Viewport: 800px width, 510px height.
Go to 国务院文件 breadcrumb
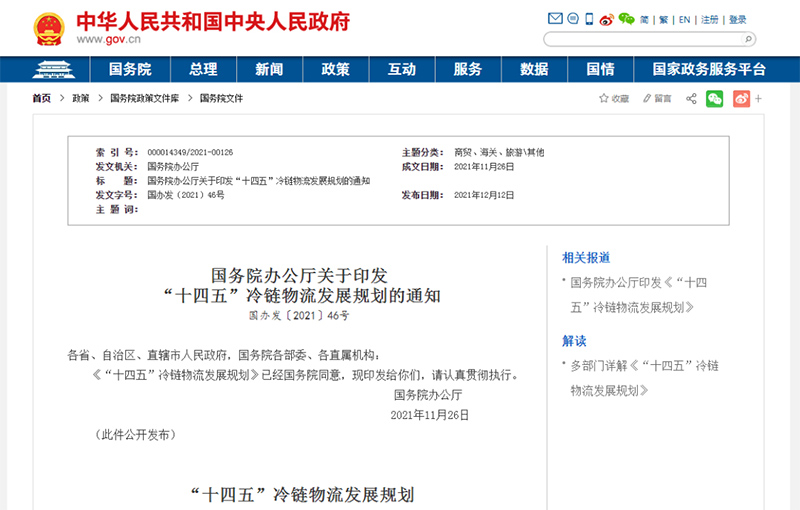click(x=221, y=98)
